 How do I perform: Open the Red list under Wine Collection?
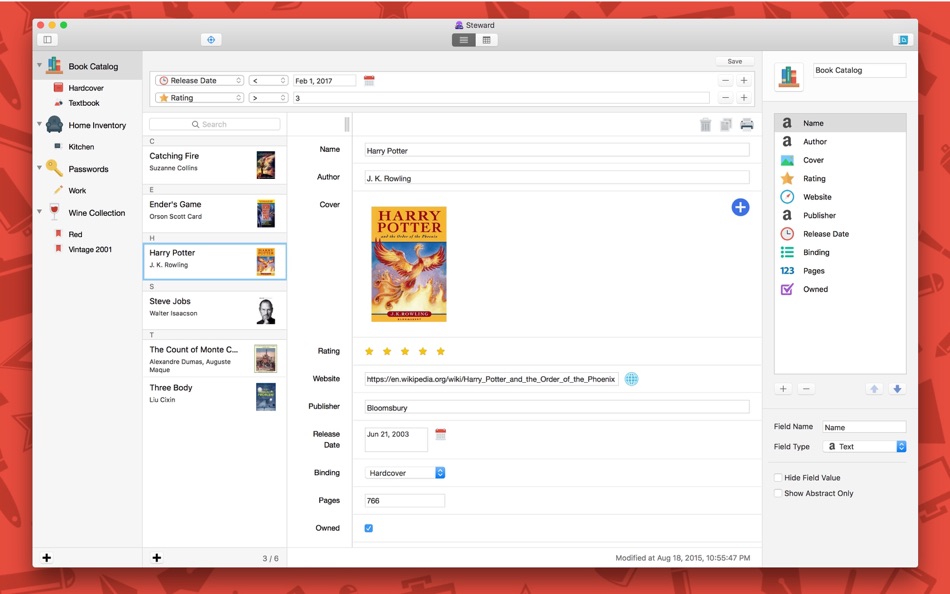pyautogui.click(x=75, y=234)
